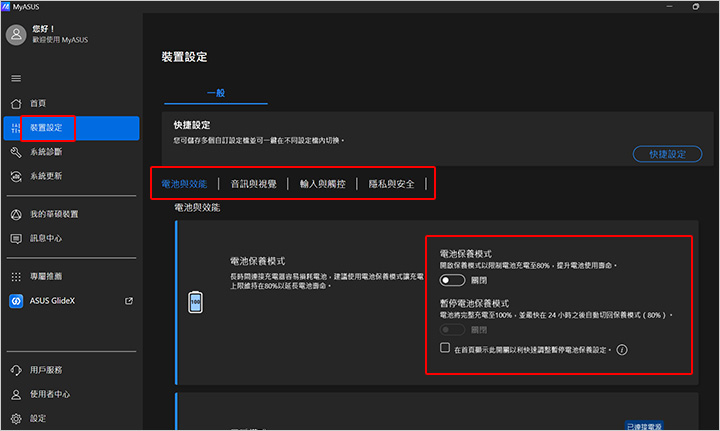The height and width of the screenshot is (431, 720).
Task: Open 我的華碩裝置 in the sidebar
Action: click(71, 214)
